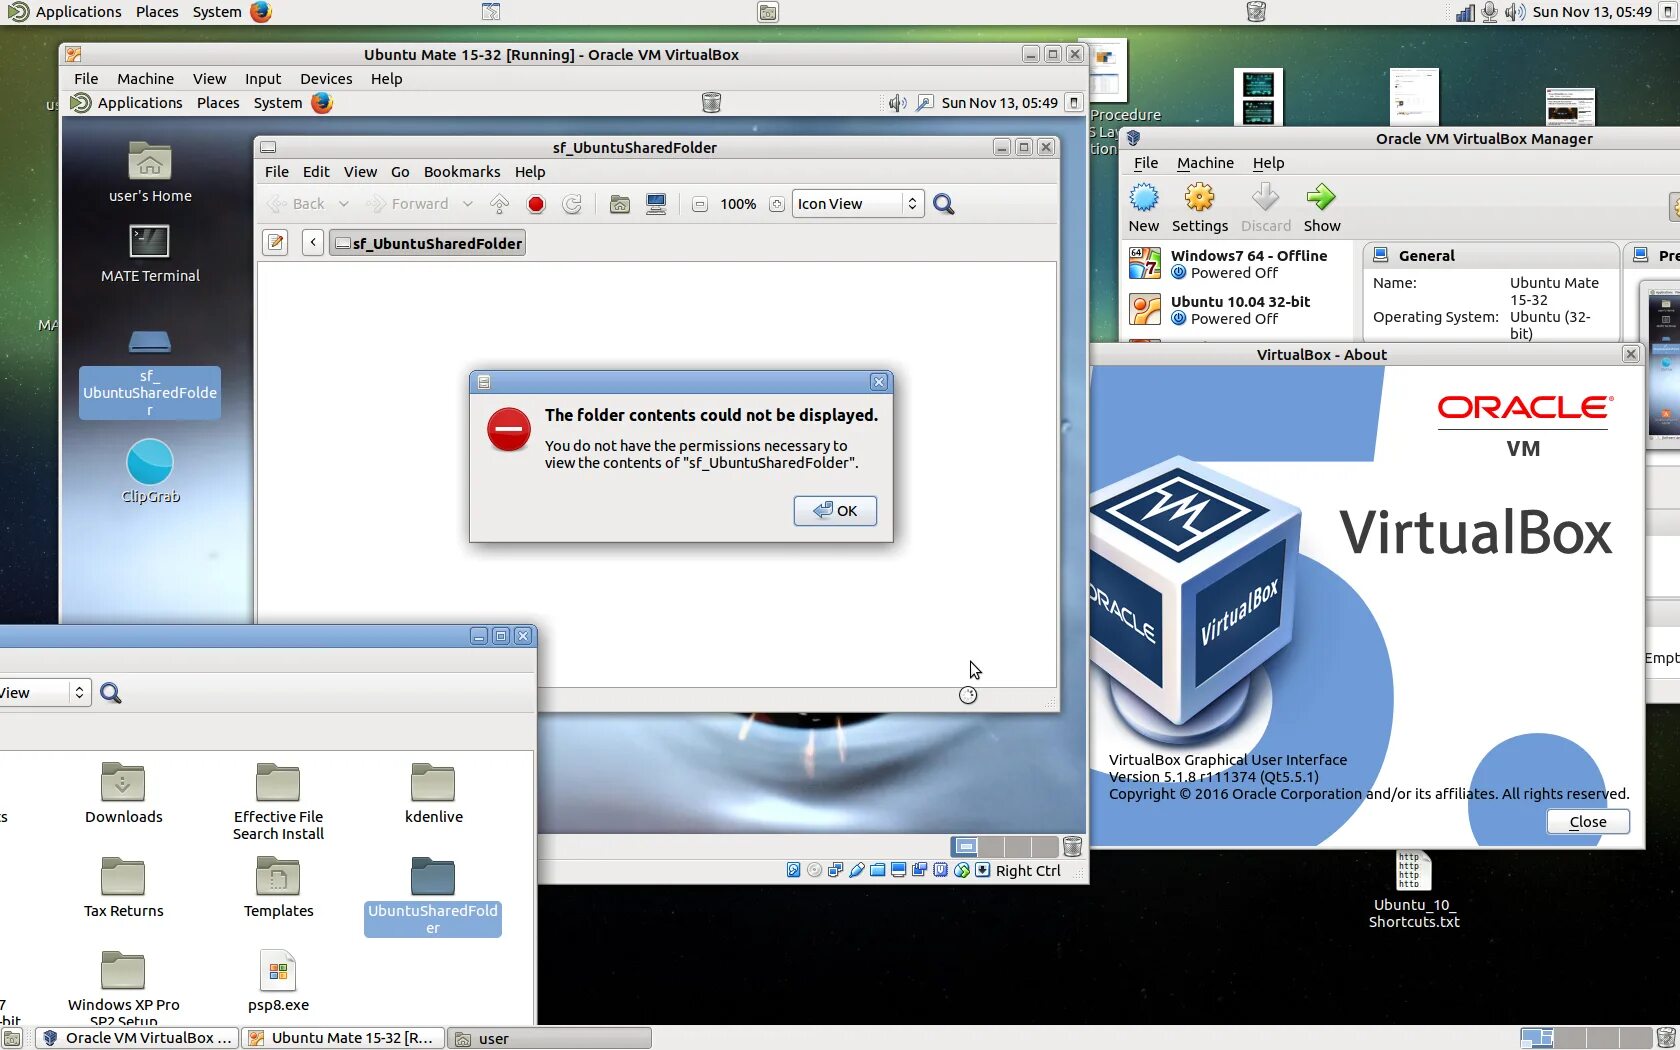
Task: Open the Downloads folder in user window
Action: [x=123, y=792]
